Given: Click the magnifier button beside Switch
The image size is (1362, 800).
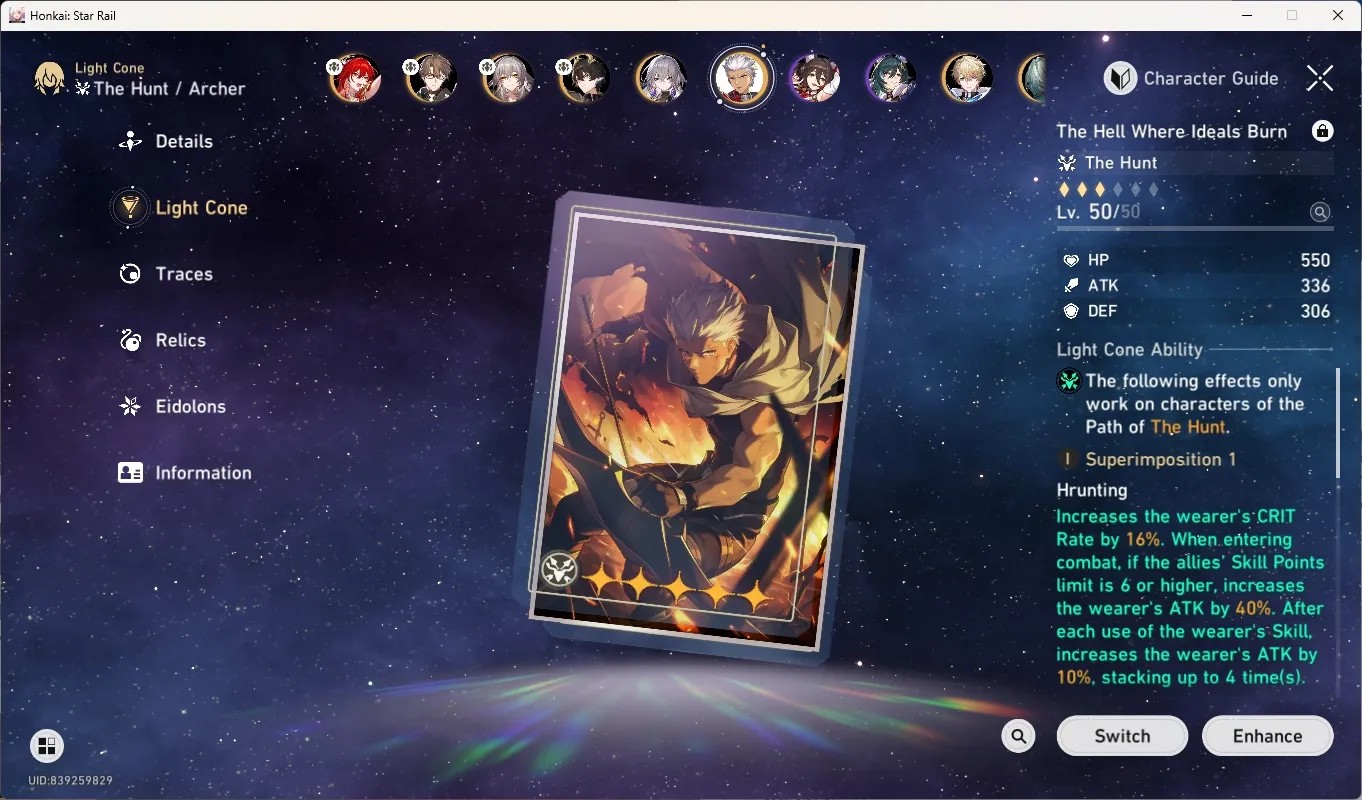Looking at the screenshot, I should 1018,736.
